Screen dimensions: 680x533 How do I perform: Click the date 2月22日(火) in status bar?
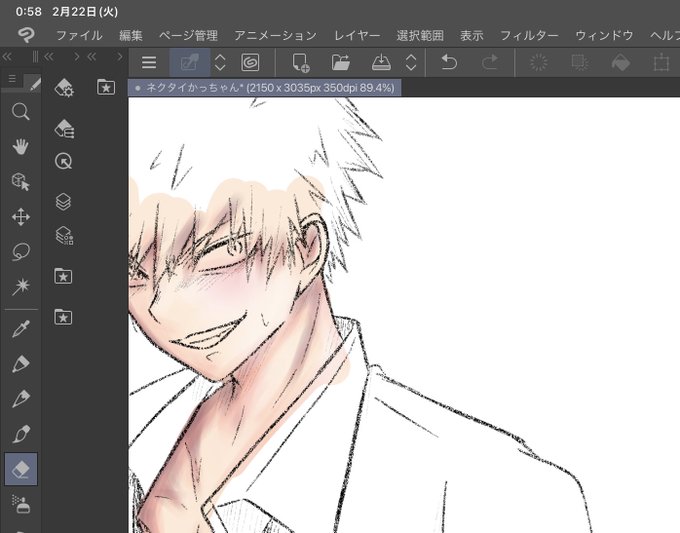point(85,11)
